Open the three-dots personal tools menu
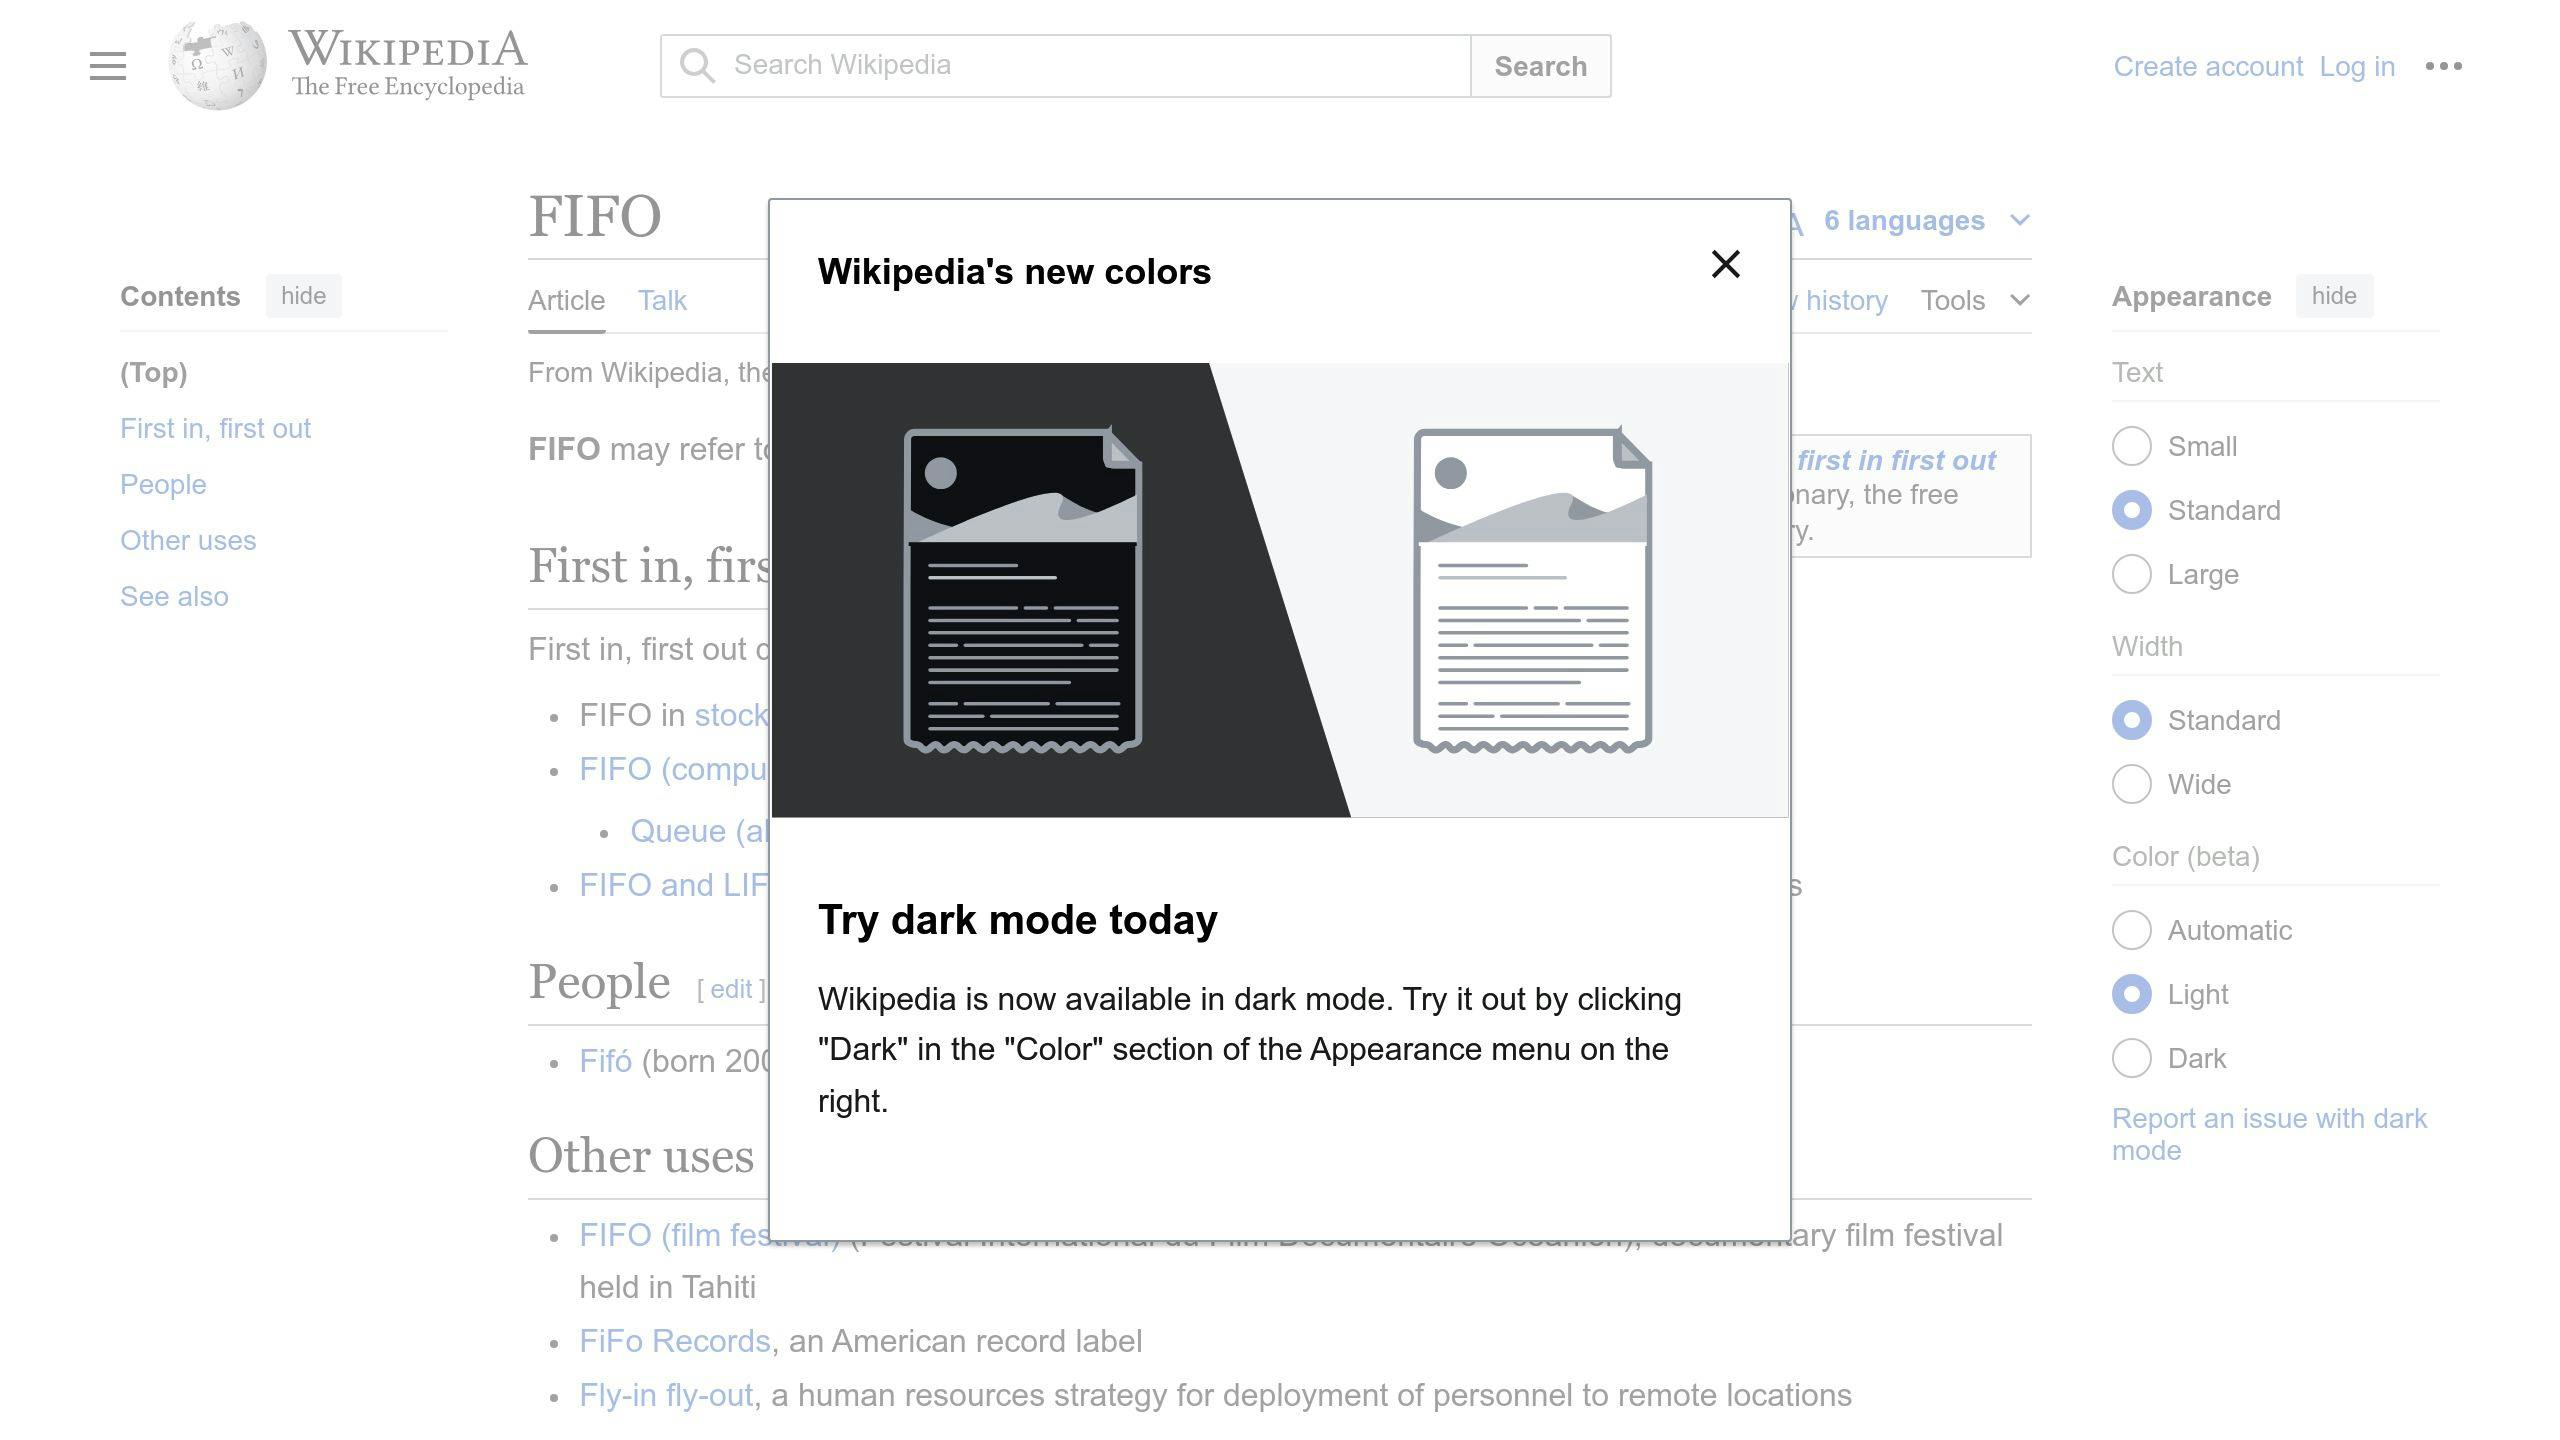Image resolution: width=2560 pixels, height=1440 pixels. point(2443,66)
